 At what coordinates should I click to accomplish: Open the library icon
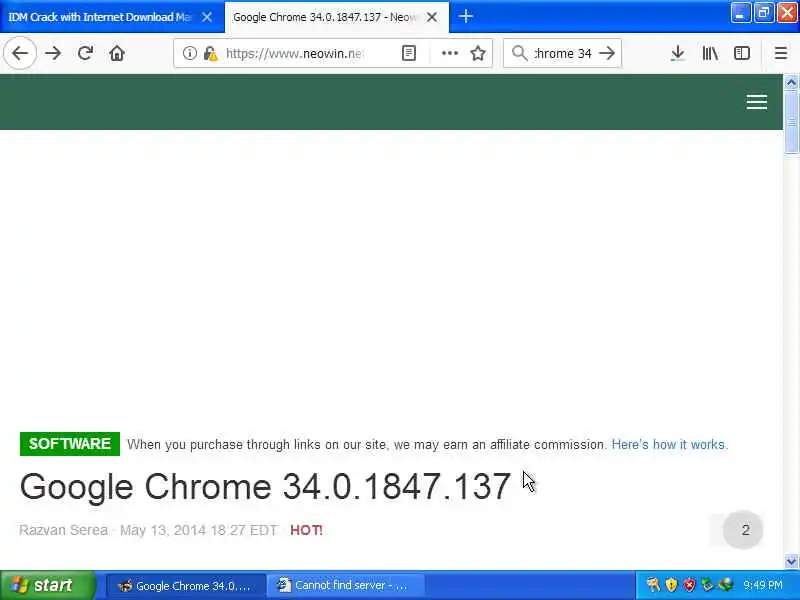[710, 53]
